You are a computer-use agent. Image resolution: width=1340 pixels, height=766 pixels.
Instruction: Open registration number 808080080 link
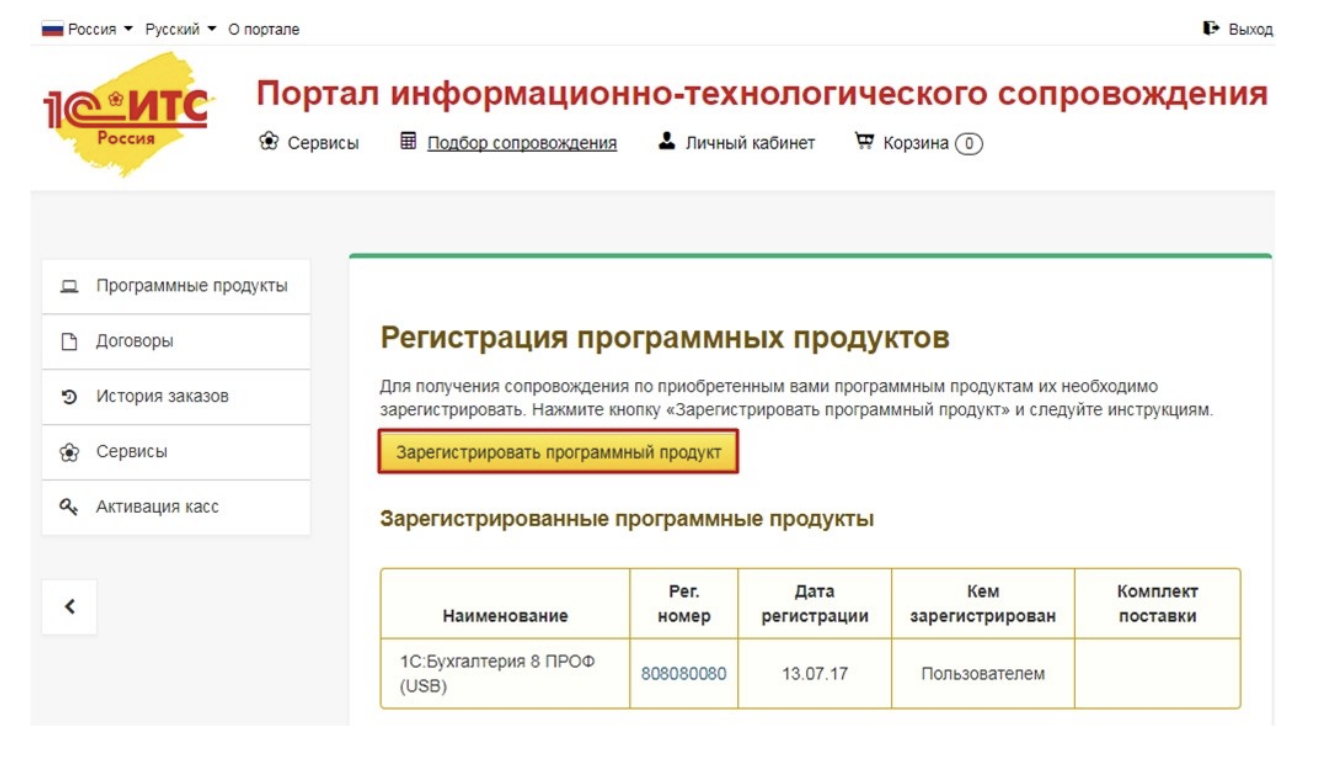click(683, 674)
